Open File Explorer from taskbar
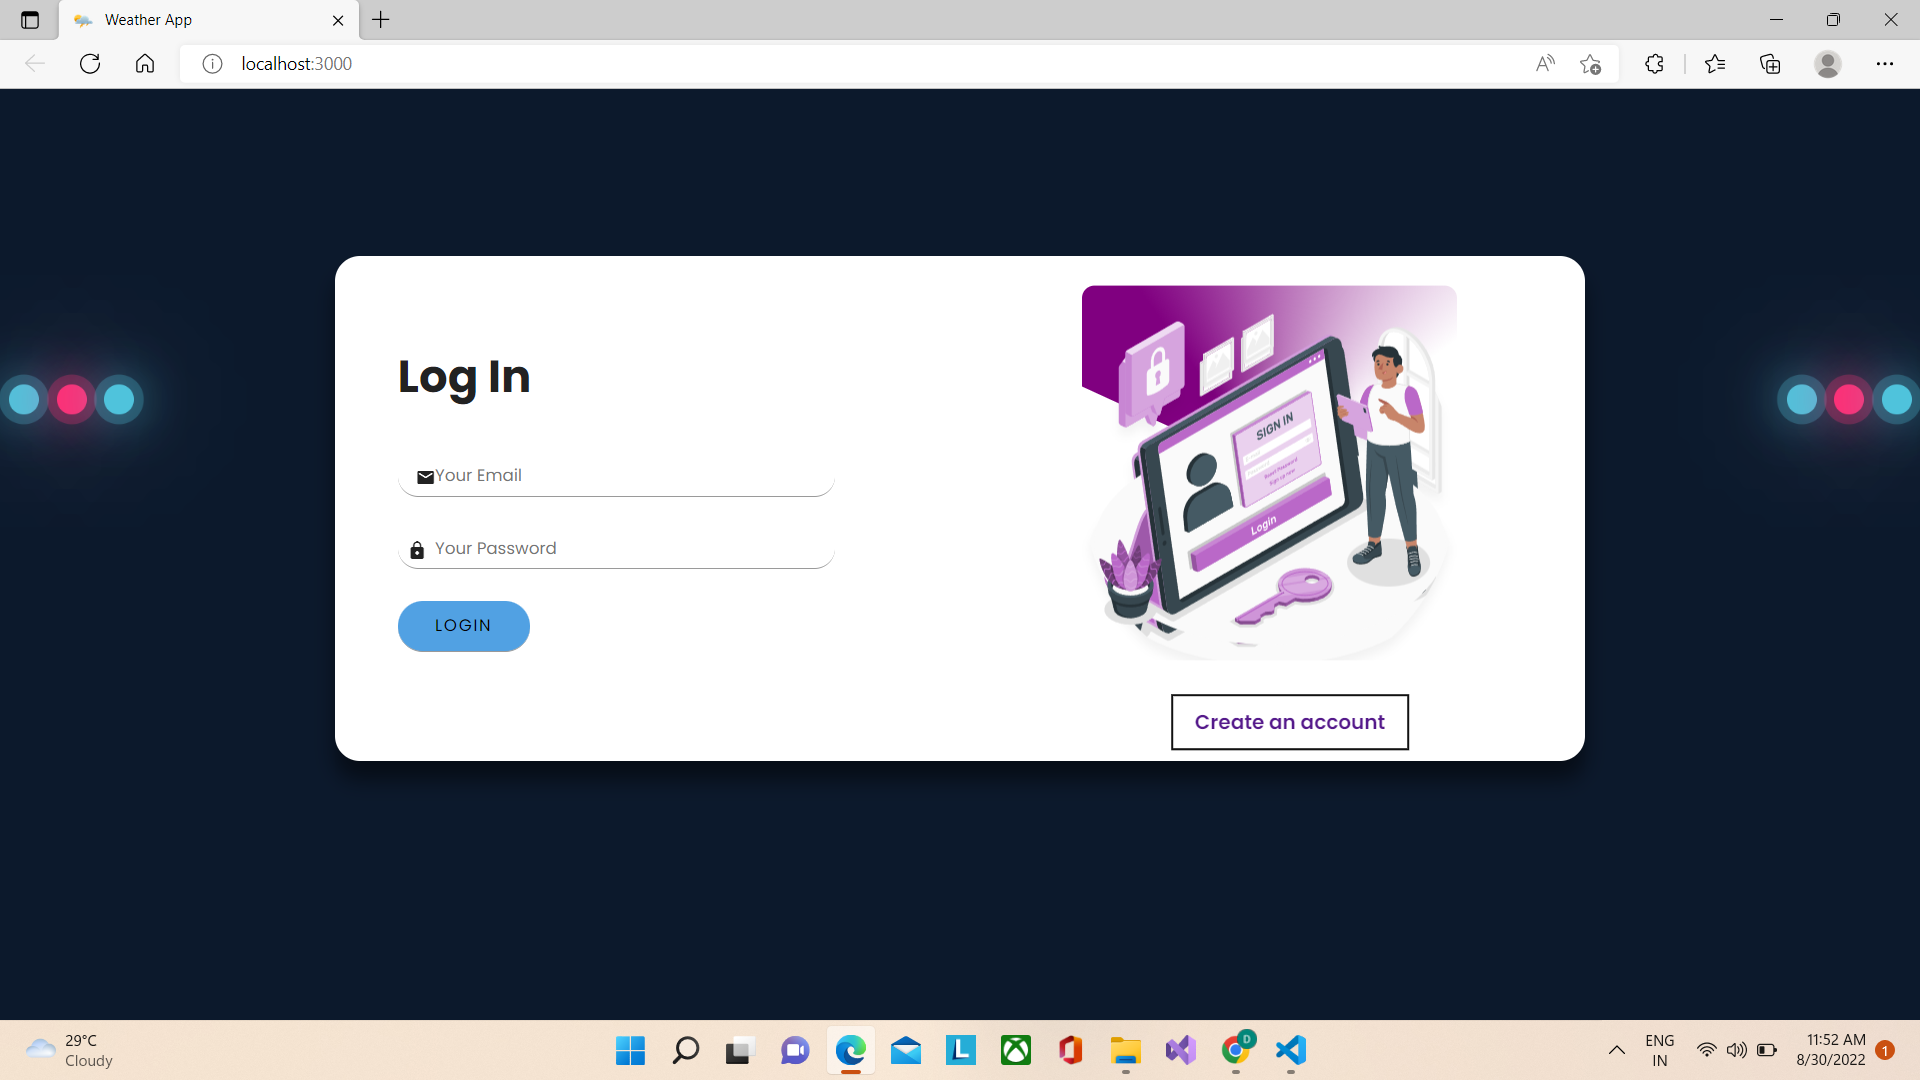Image resolution: width=1920 pixels, height=1080 pixels. (x=1126, y=1051)
